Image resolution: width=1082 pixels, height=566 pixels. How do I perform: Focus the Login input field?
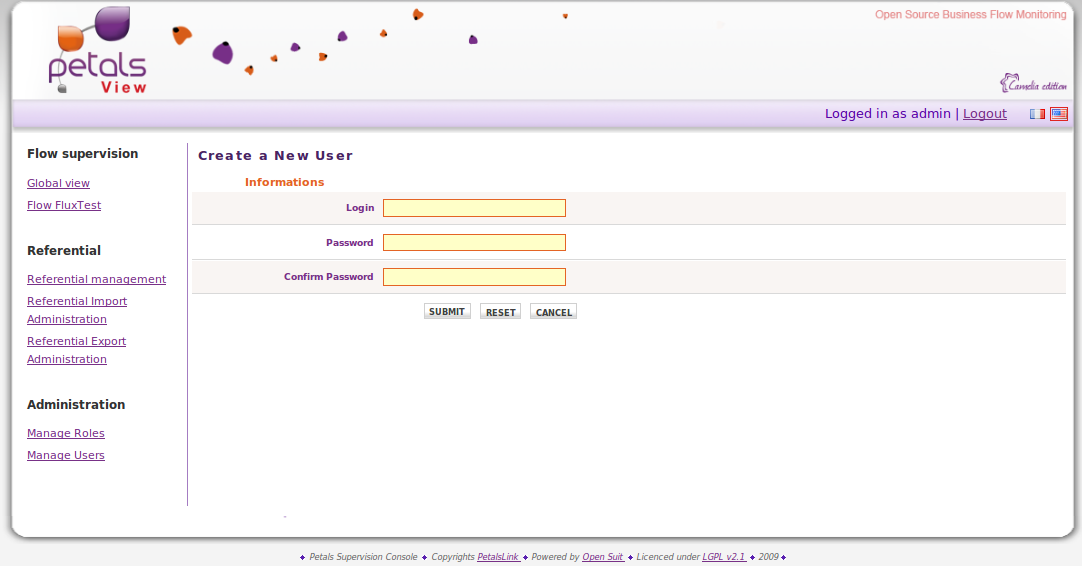[474, 208]
